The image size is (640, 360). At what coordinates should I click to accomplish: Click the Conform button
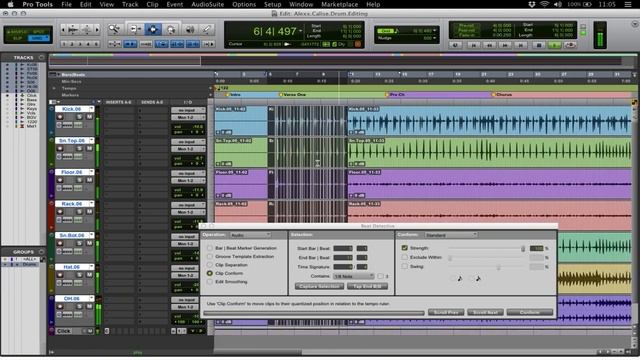(x=530, y=312)
